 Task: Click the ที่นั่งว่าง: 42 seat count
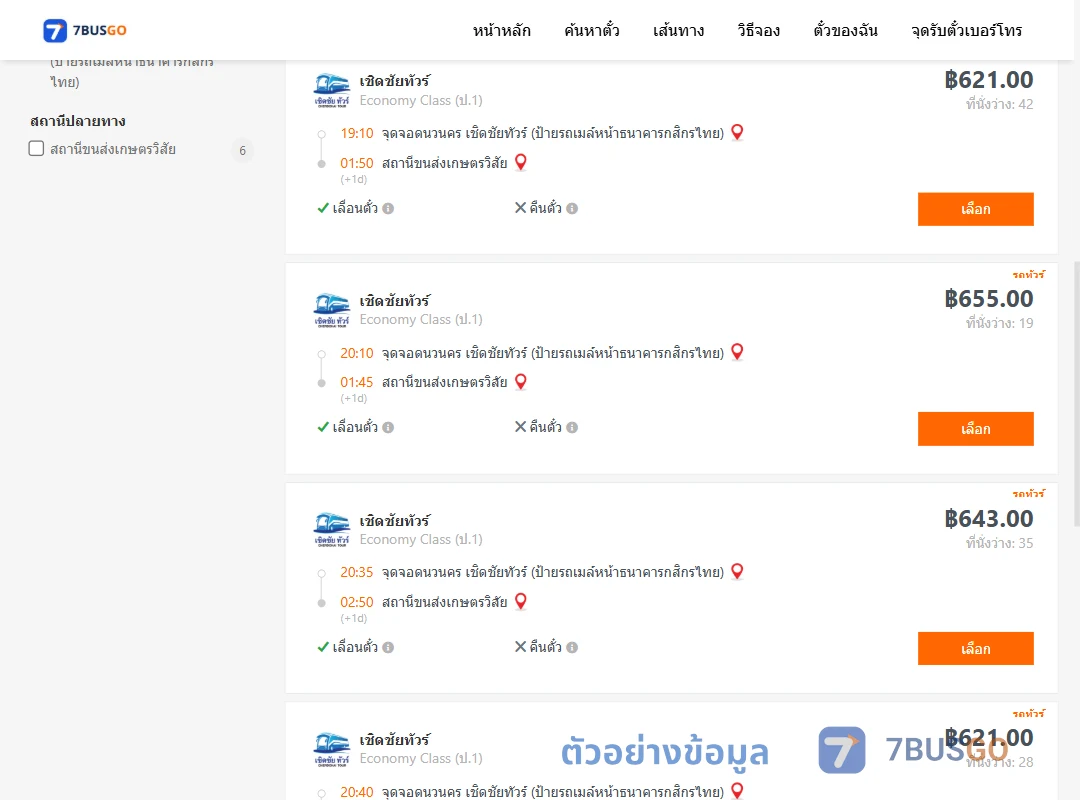pos(999,104)
